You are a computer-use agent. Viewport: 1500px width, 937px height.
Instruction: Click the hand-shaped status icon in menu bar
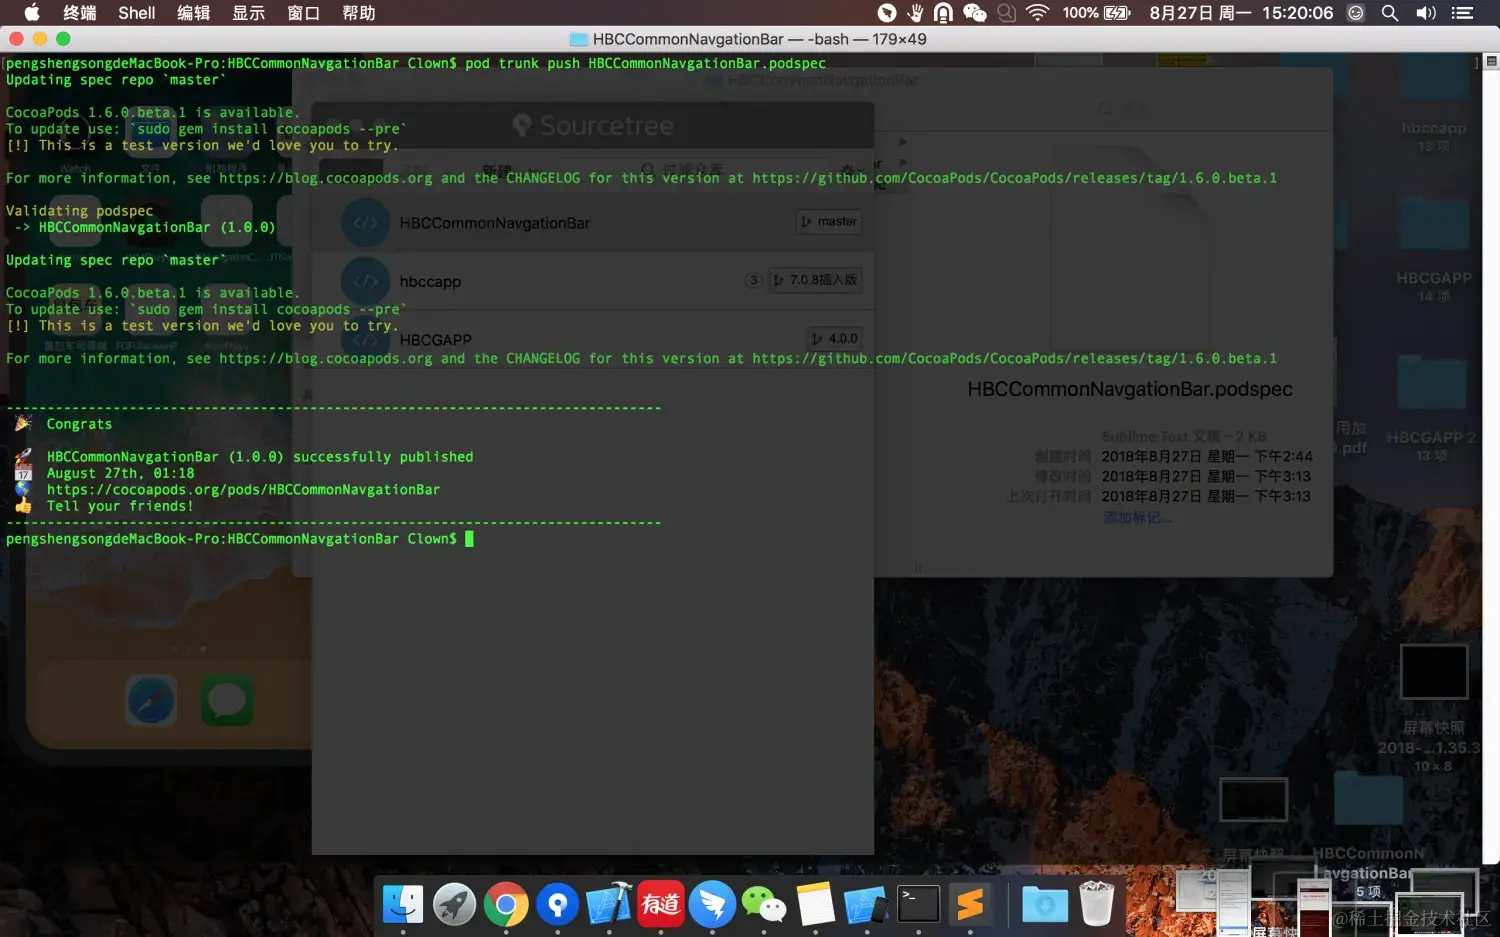pos(915,13)
